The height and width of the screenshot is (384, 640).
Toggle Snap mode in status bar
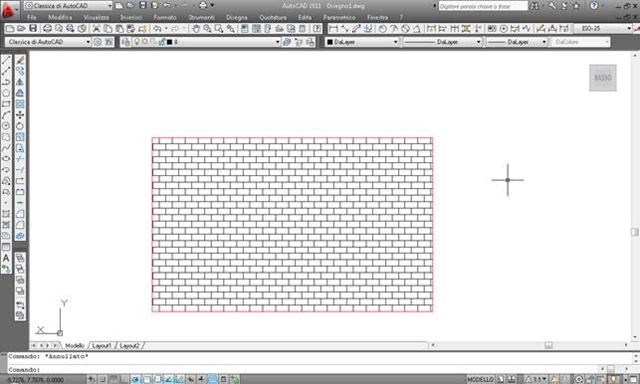(102, 380)
